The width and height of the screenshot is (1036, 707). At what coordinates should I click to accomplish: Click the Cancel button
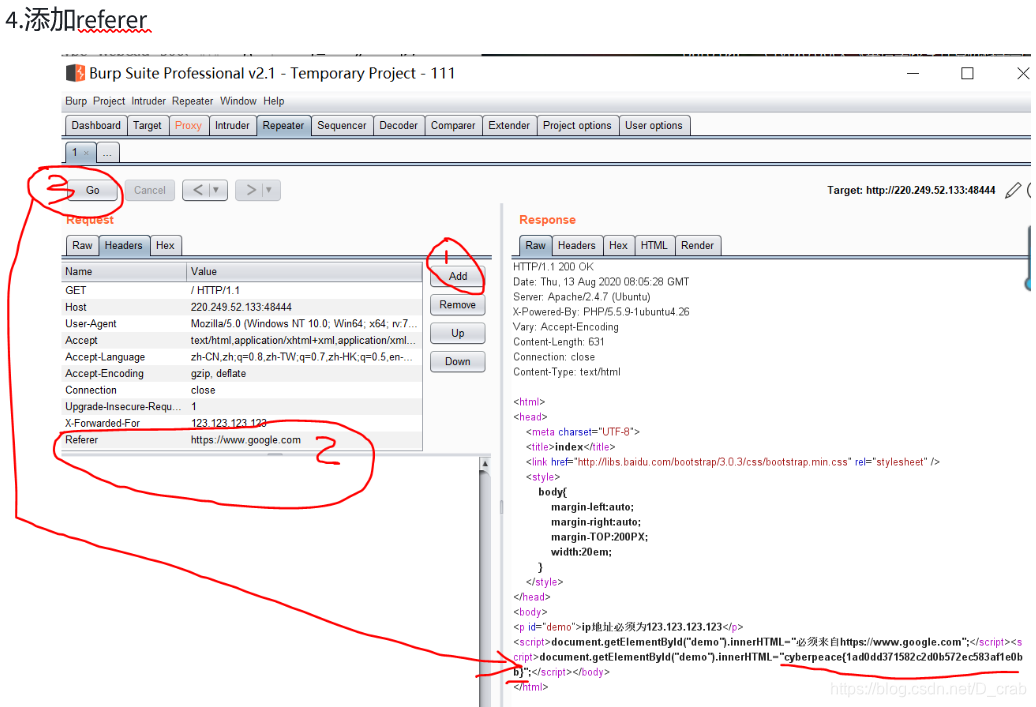[150, 190]
